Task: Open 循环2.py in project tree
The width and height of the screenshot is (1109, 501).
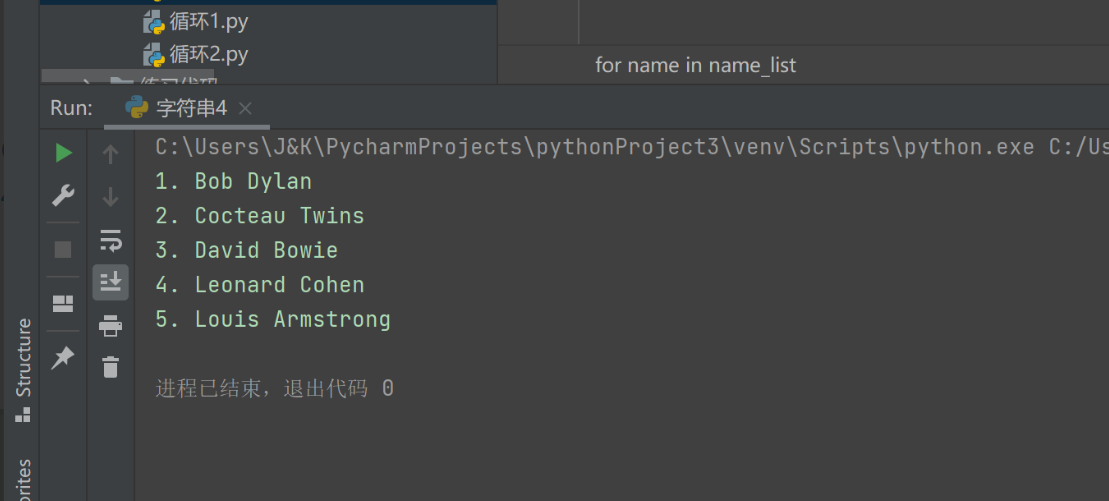Action: [208, 53]
